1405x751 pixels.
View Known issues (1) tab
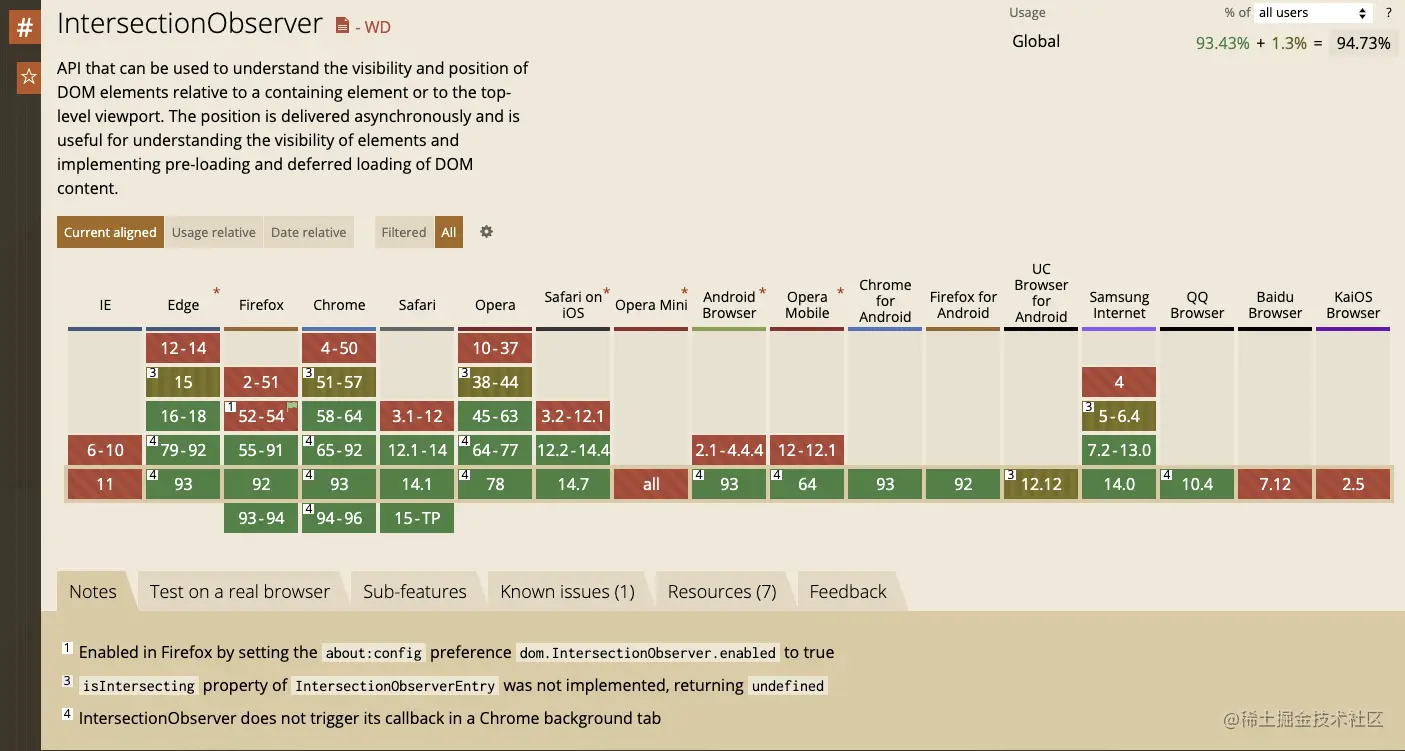click(x=568, y=591)
